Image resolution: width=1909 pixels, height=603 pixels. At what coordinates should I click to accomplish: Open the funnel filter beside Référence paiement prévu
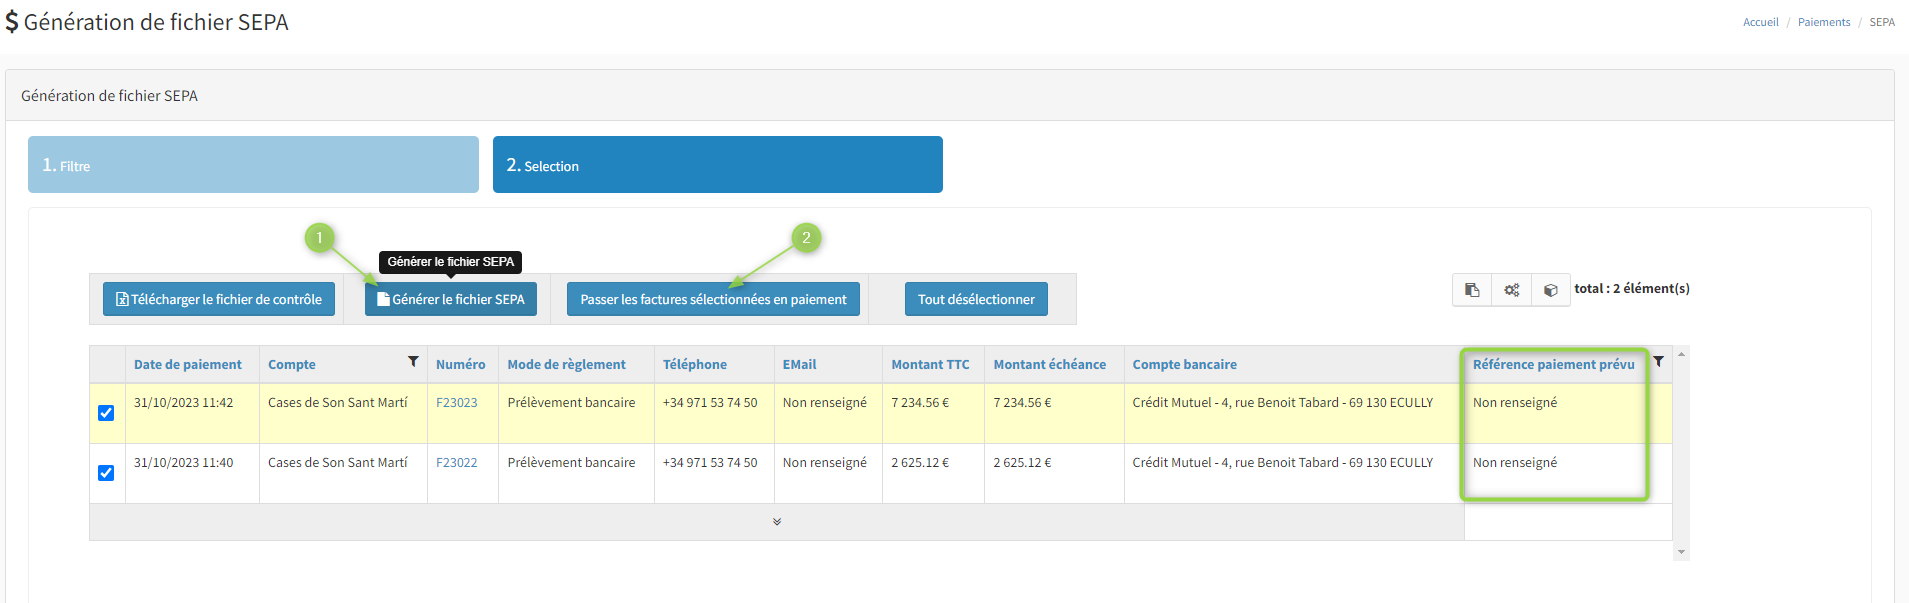(1658, 361)
